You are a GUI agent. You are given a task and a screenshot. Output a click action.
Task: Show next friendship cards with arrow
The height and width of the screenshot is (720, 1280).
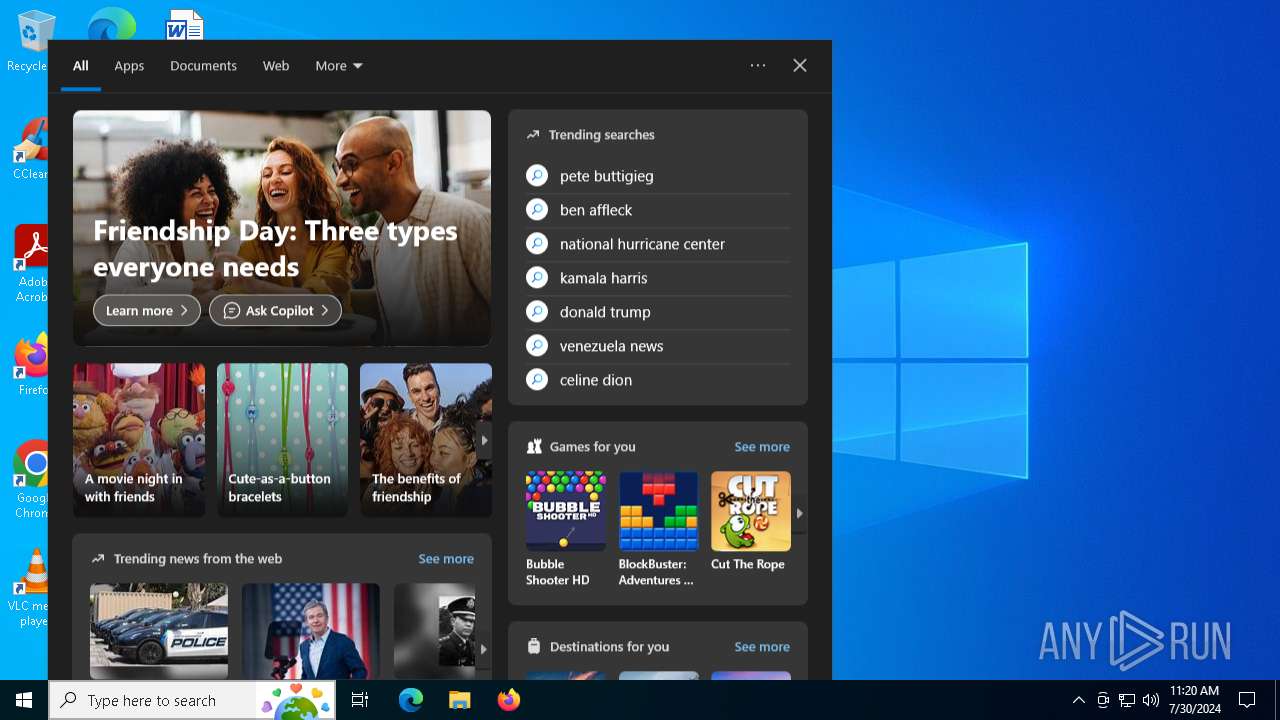[x=484, y=440]
